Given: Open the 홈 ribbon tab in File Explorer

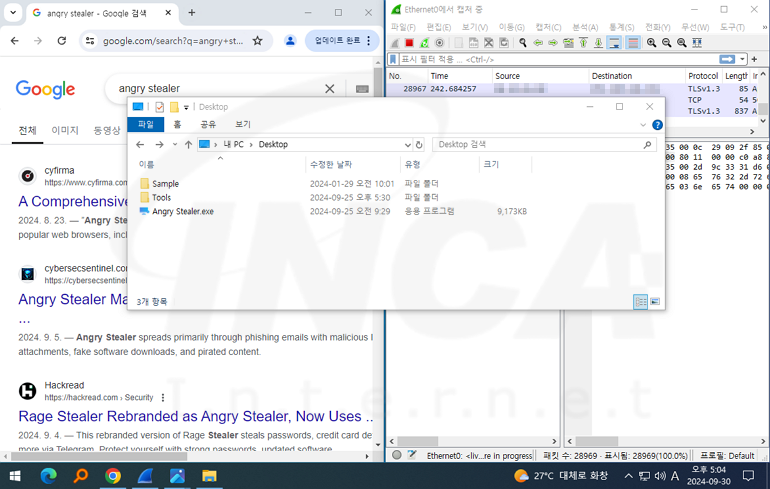Looking at the screenshot, I should tap(177, 124).
